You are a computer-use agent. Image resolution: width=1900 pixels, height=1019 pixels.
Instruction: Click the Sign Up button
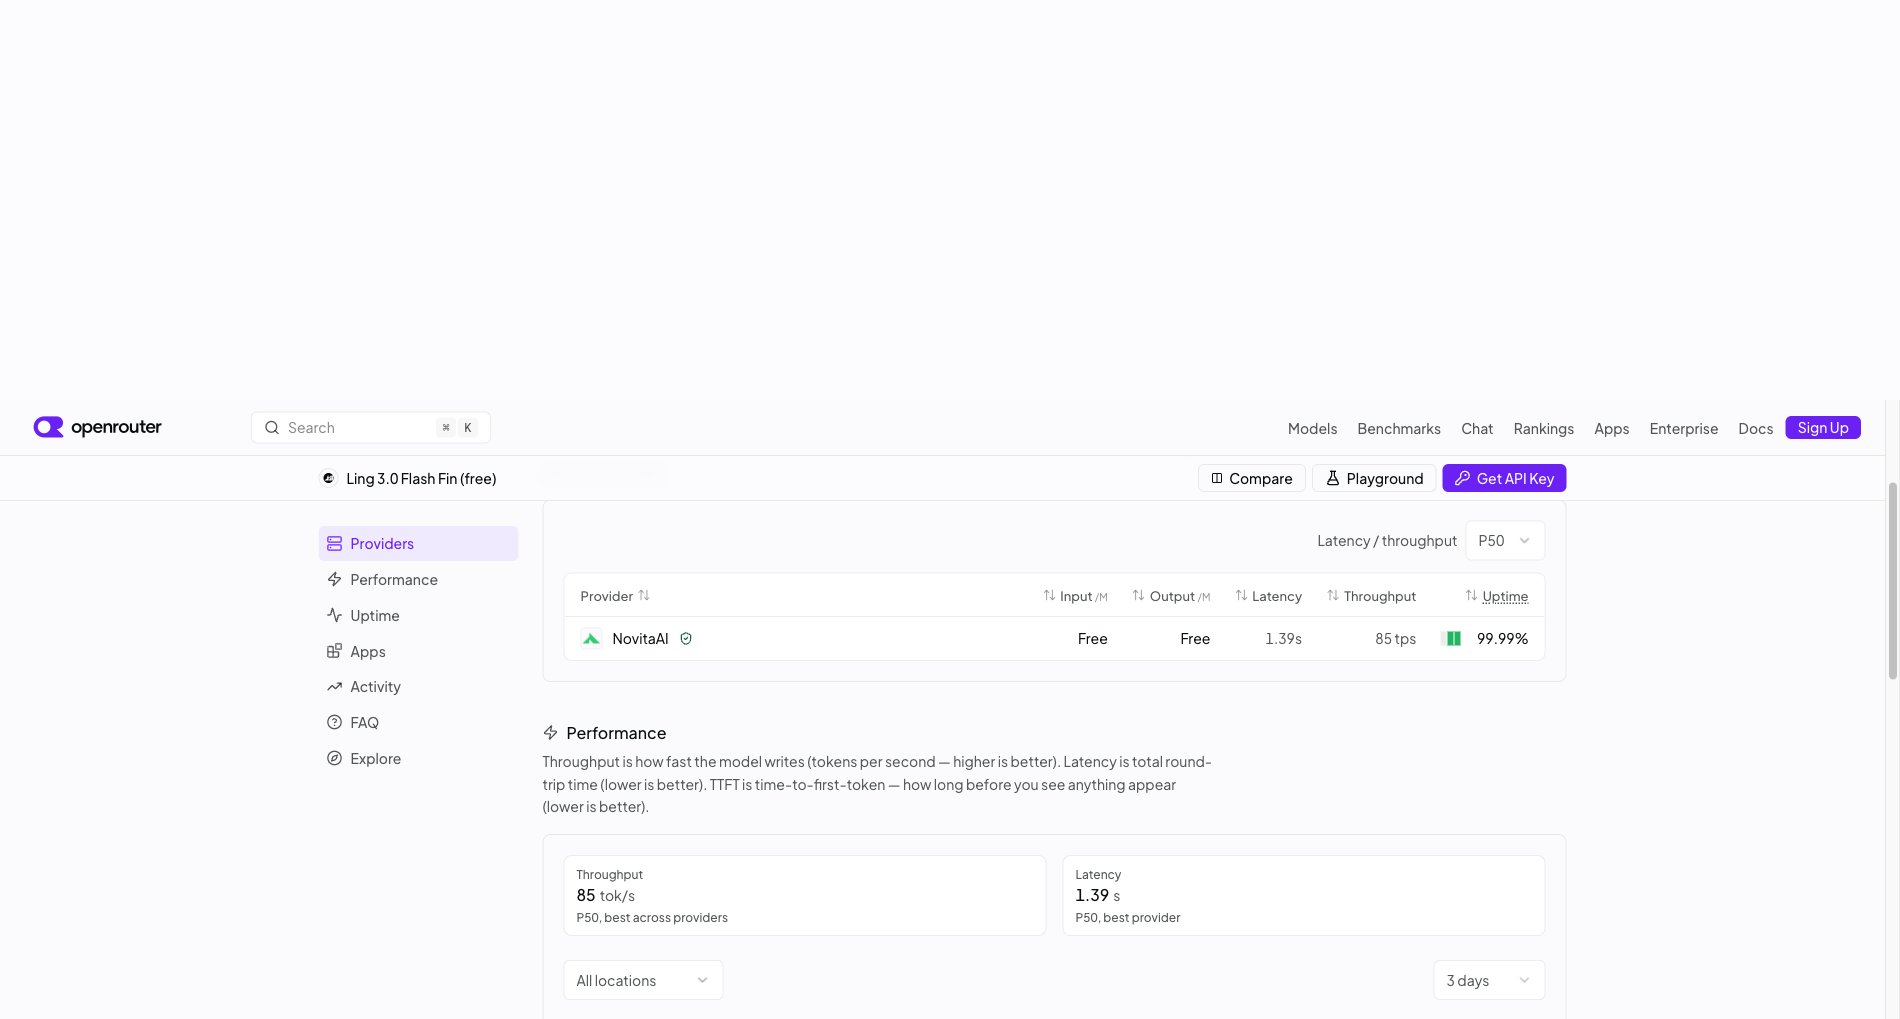click(x=1823, y=428)
